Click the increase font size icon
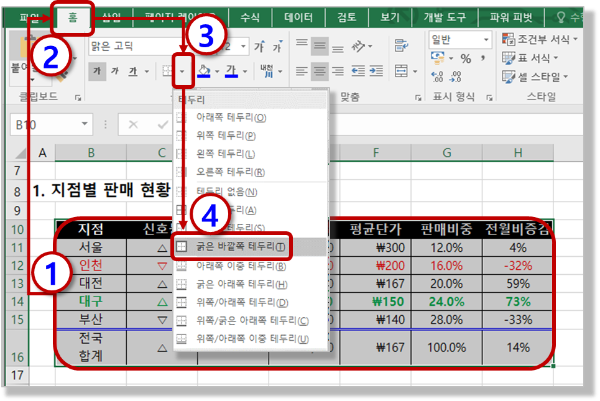The height and width of the screenshot is (401, 600). 259,47
